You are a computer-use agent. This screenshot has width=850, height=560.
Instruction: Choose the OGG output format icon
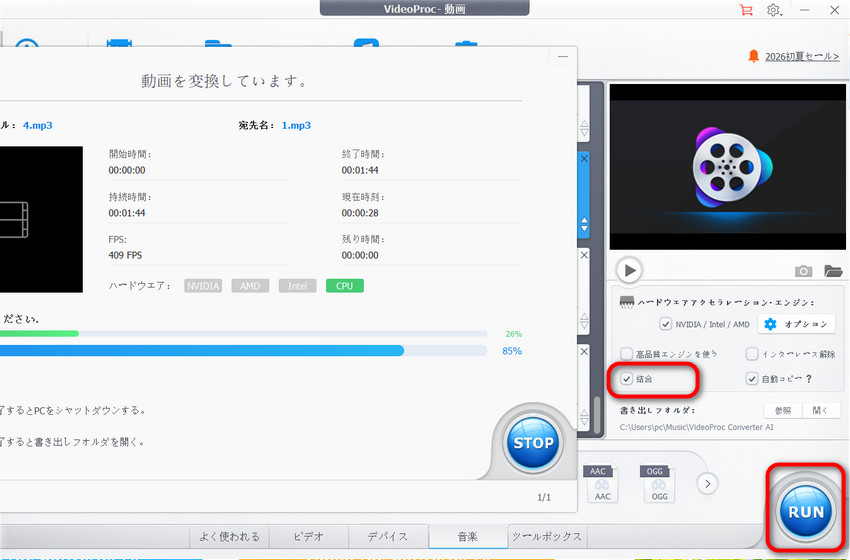(x=659, y=483)
